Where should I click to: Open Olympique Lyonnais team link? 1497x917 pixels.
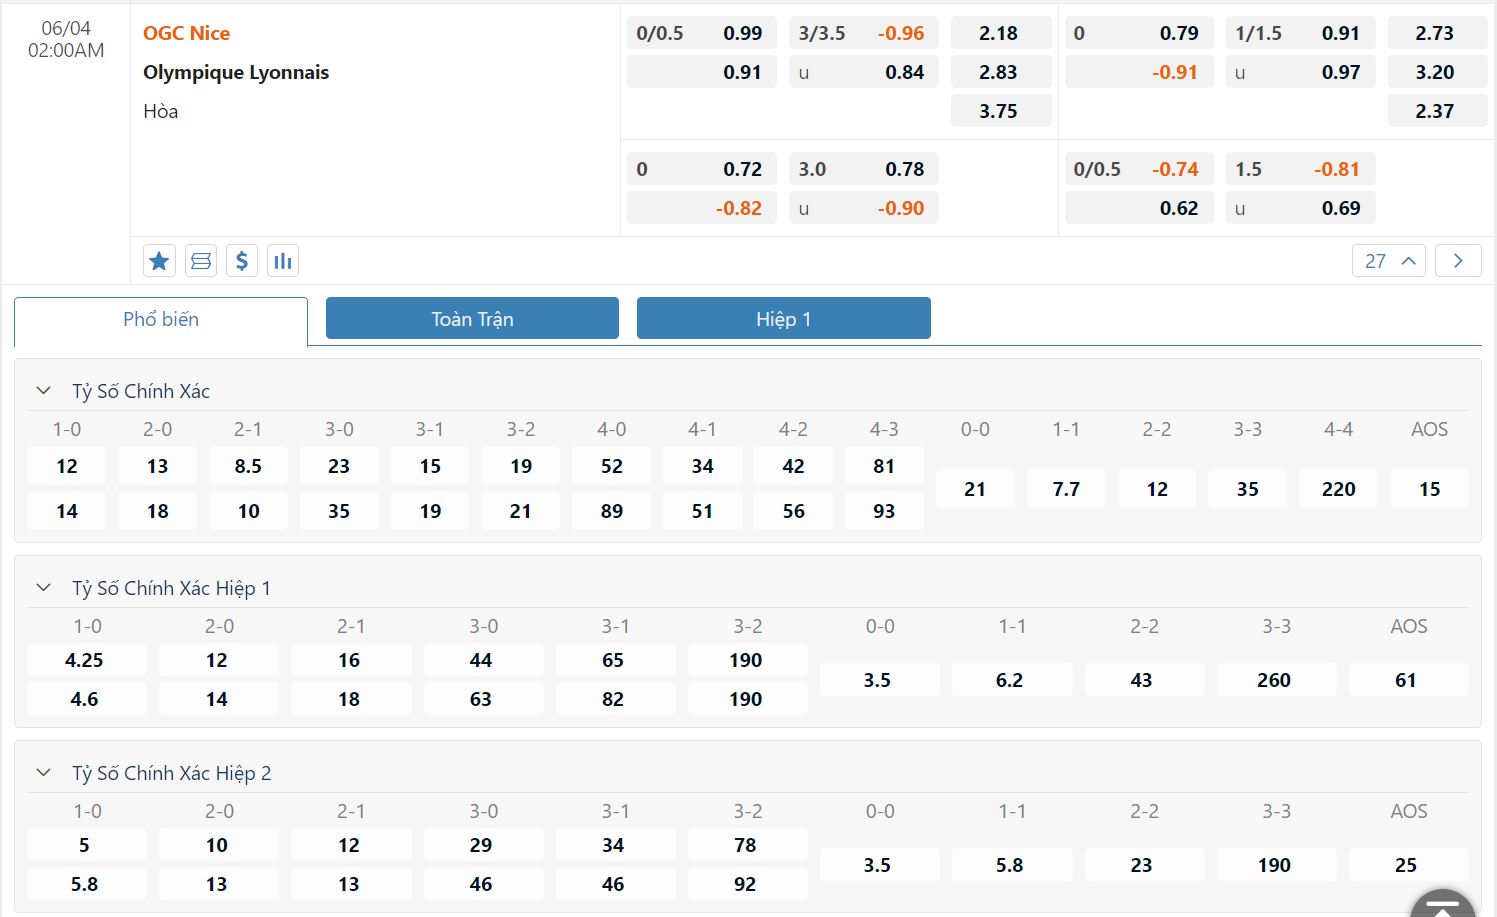(x=236, y=72)
